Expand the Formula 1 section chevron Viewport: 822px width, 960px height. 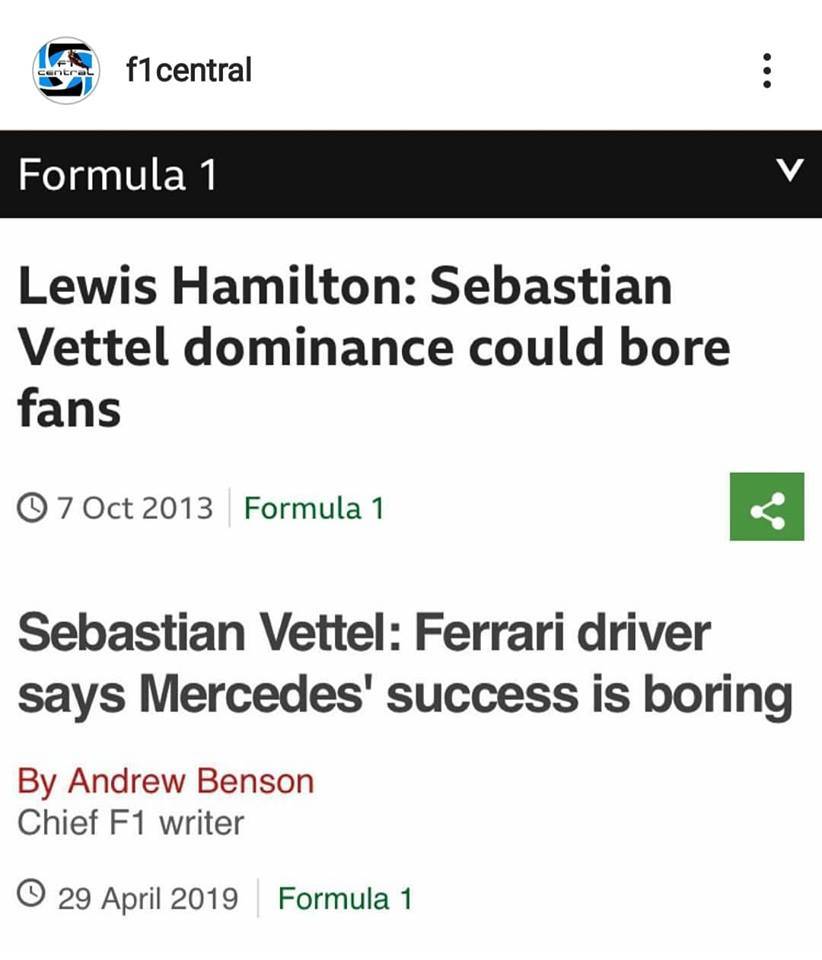790,174
